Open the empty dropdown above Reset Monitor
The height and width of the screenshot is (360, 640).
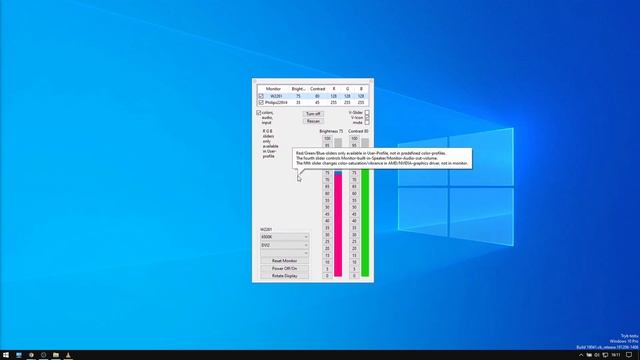tap(284, 253)
